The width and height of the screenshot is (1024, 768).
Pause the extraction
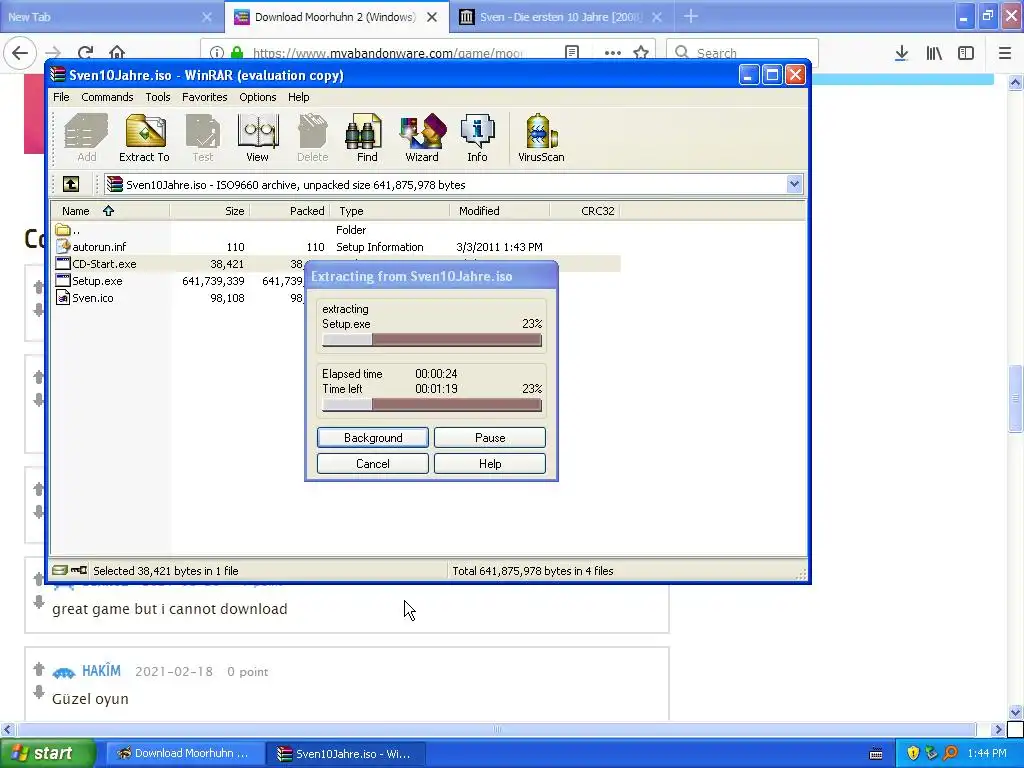[490, 438]
